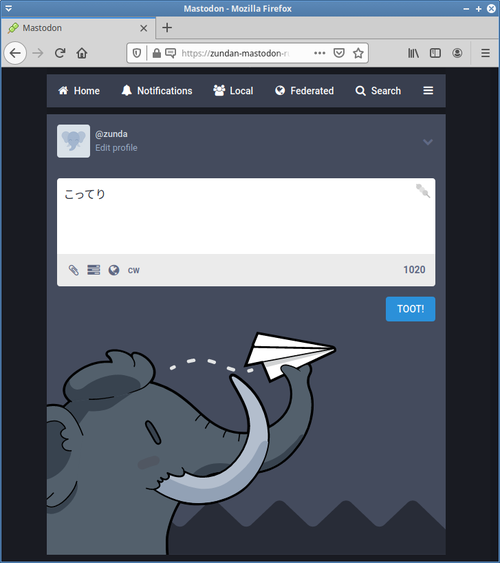Open the Mastodon hamburger navigation menu

pyautogui.click(x=428, y=90)
